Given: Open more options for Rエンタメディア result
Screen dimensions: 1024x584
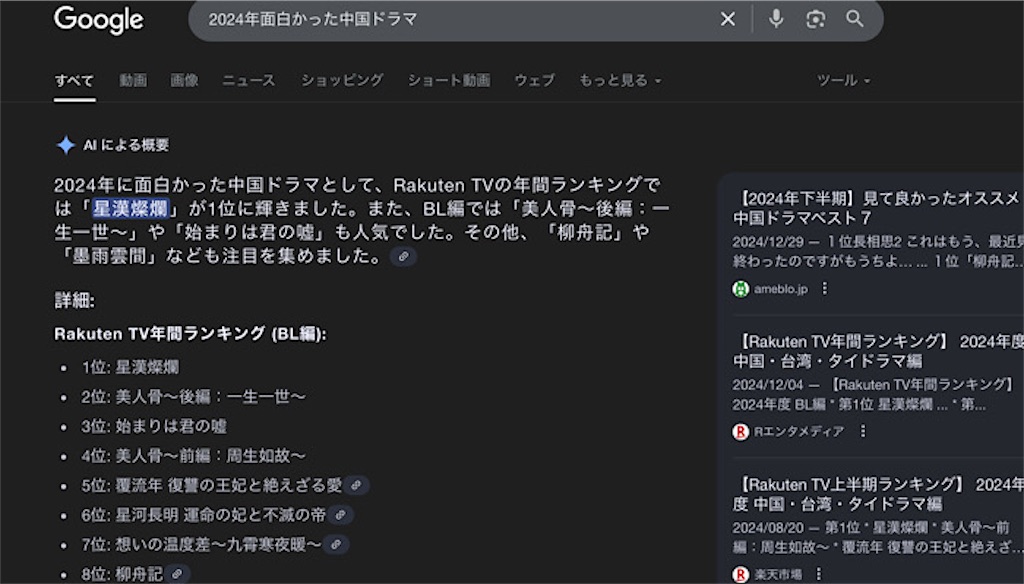Looking at the screenshot, I should 863,431.
